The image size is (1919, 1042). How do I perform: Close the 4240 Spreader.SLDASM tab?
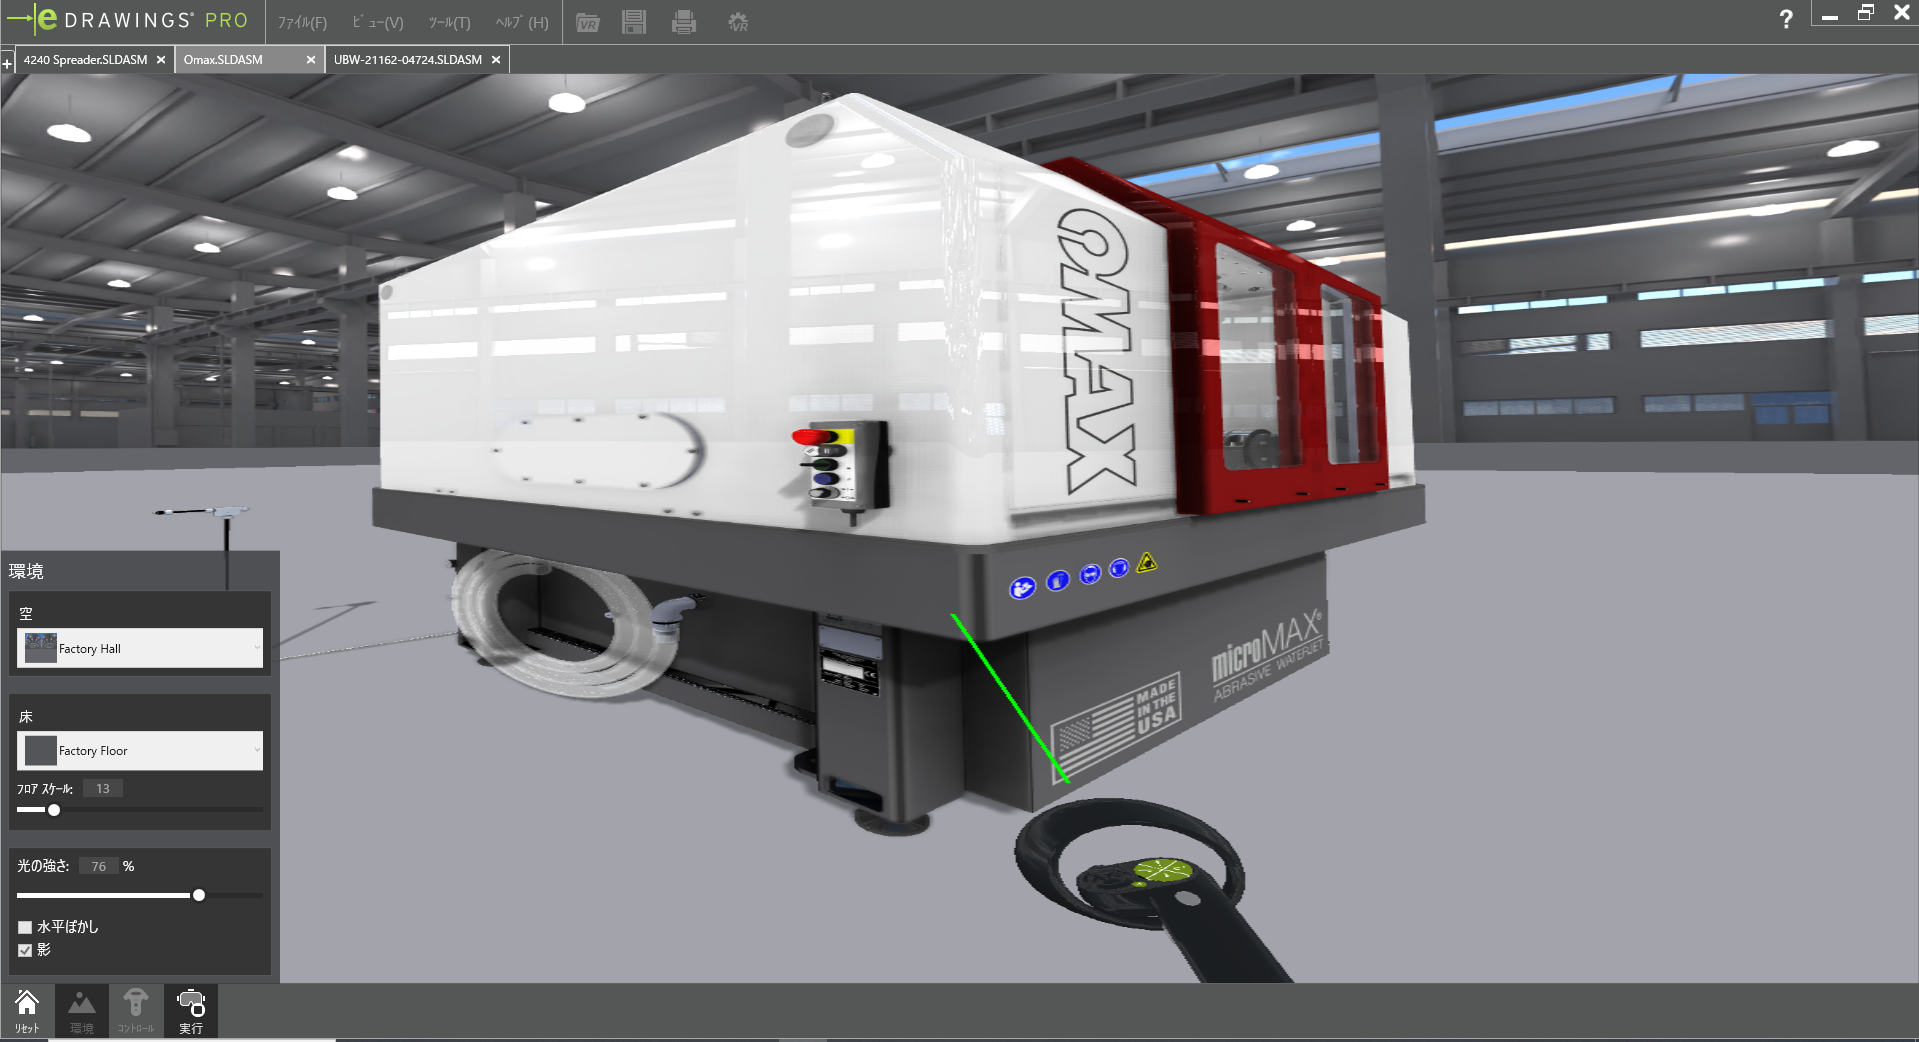point(161,60)
